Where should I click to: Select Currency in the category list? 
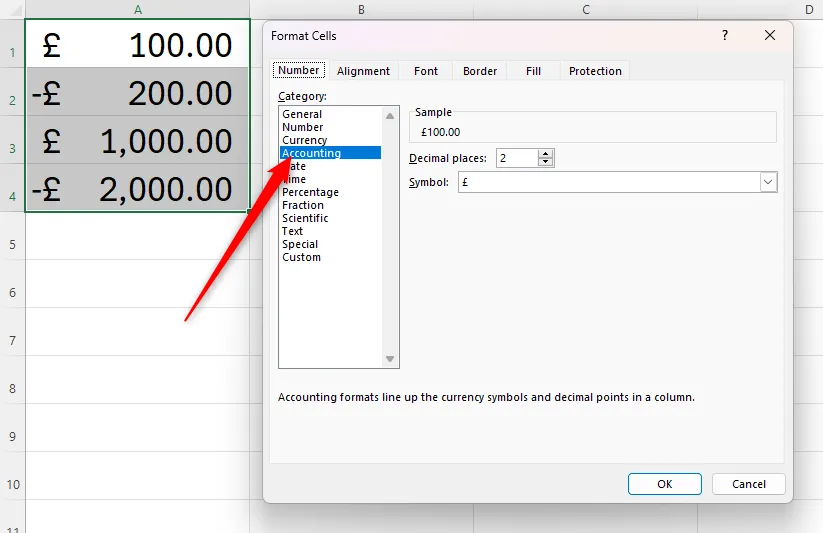(304, 140)
